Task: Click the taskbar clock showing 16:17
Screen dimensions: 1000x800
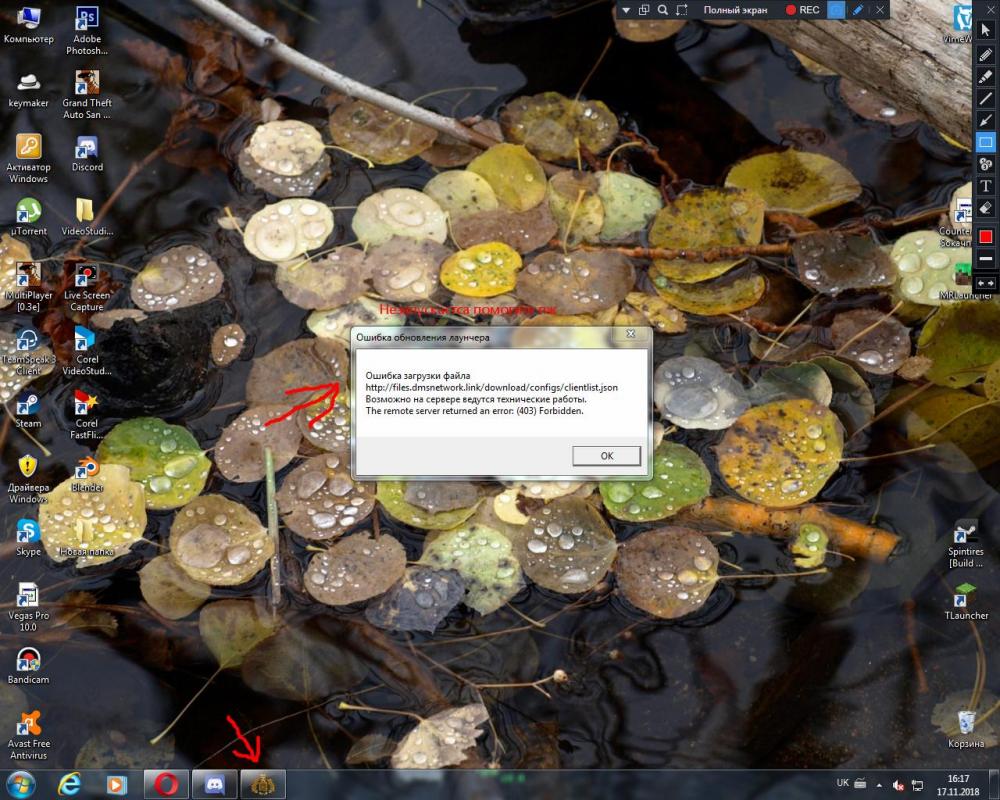Action: 958,784
